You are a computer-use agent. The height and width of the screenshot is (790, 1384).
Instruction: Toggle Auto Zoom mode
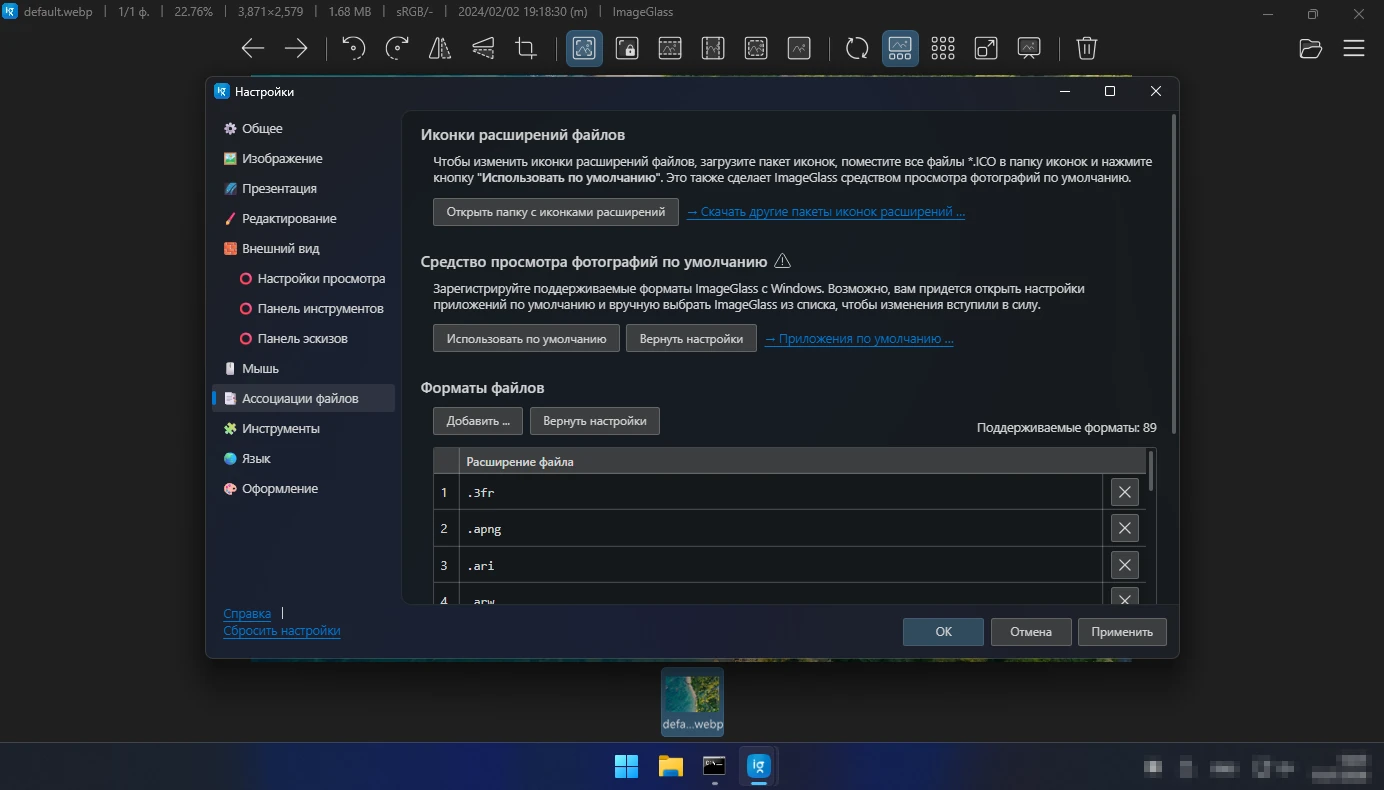tap(584, 48)
